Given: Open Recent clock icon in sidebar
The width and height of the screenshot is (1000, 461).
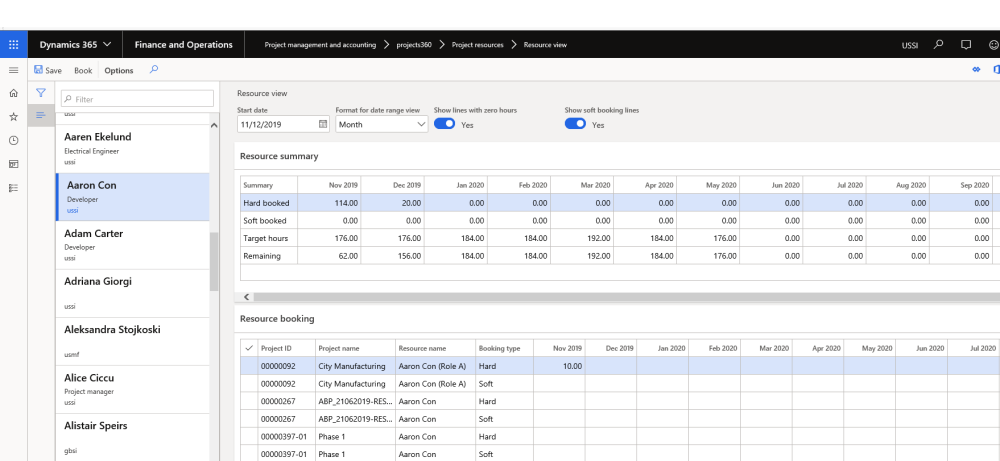Looking at the screenshot, I should point(14,140).
